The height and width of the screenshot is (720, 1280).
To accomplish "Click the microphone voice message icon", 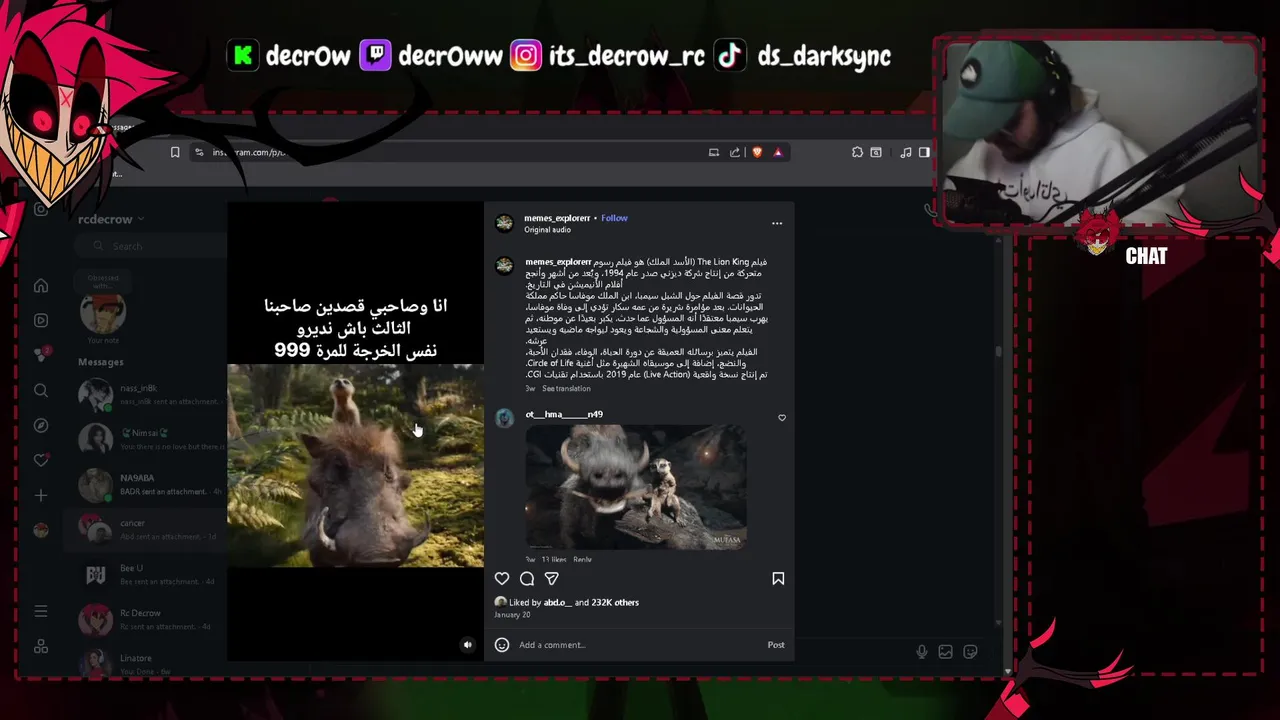I will point(922,652).
